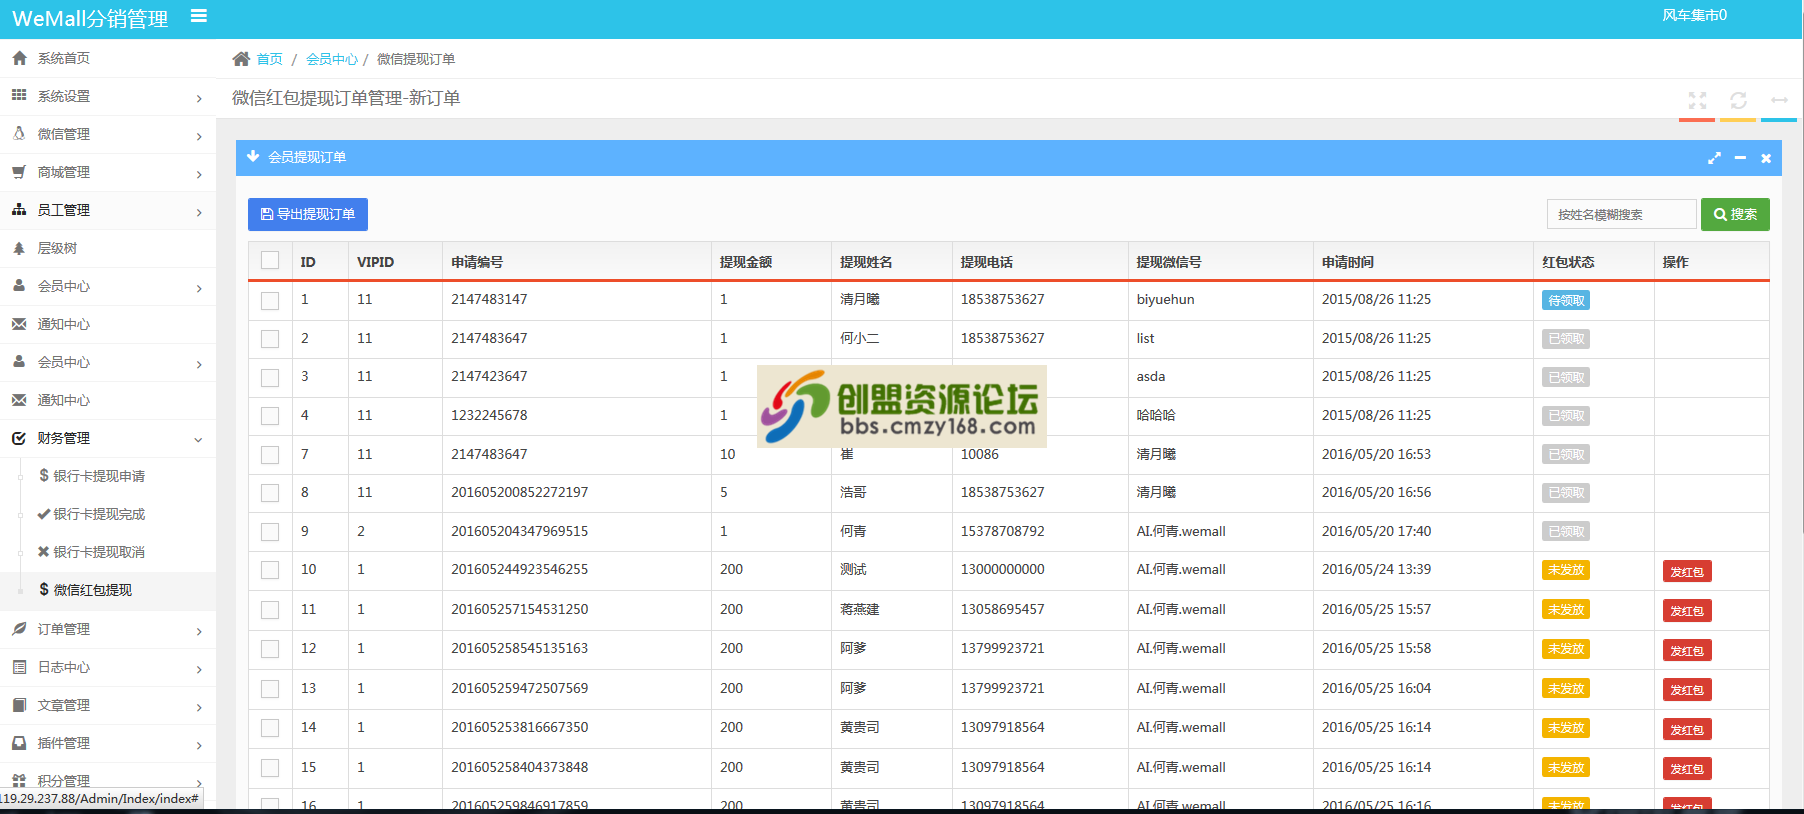
Task: Click 发红包 in the ID 14 row
Action: 1687,729
